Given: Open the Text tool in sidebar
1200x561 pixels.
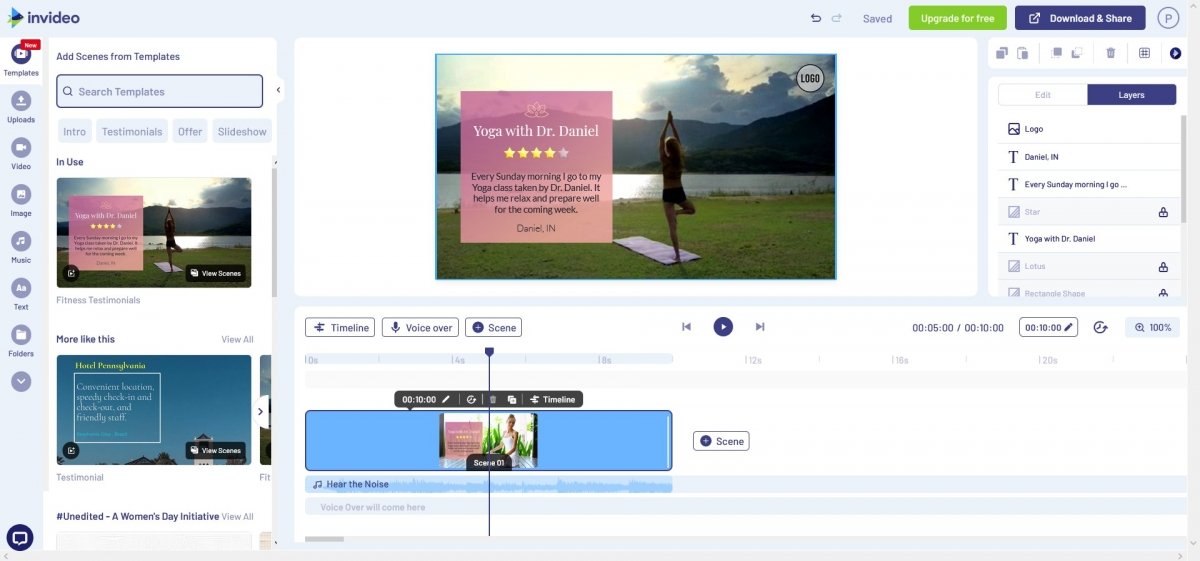Looking at the screenshot, I should pos(21,293).
